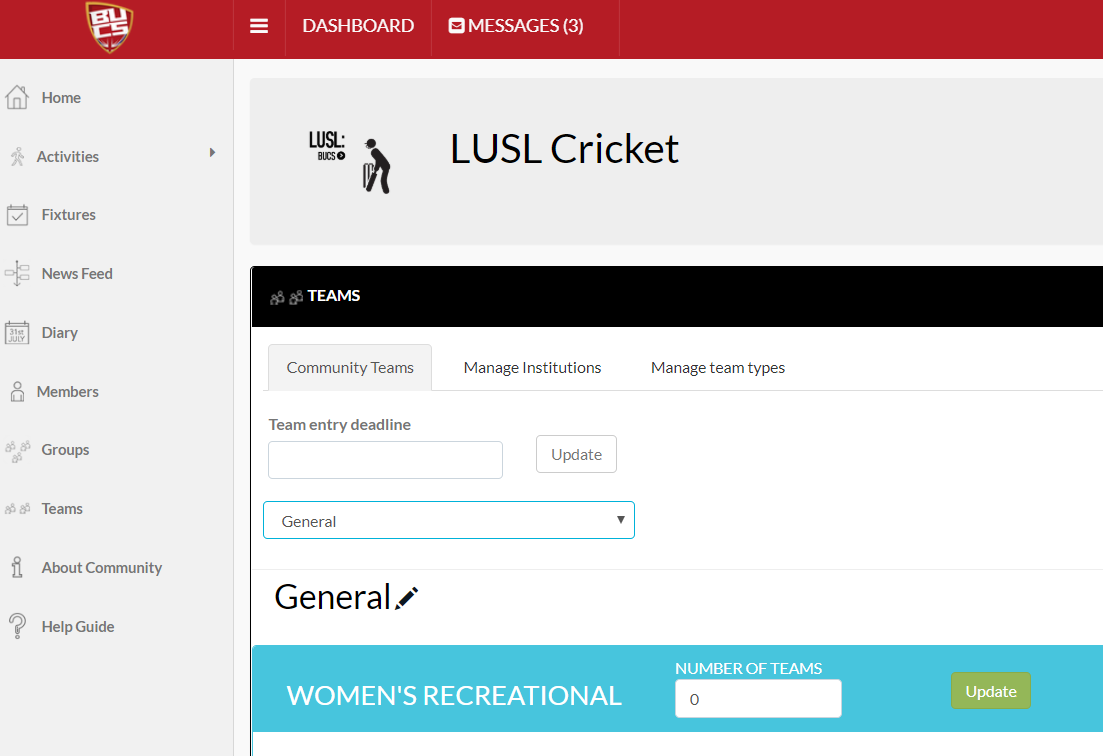The image size is (1103, 756).
Task: Open the Fixtures sidebar link
Action: click(x=68, y=214)
